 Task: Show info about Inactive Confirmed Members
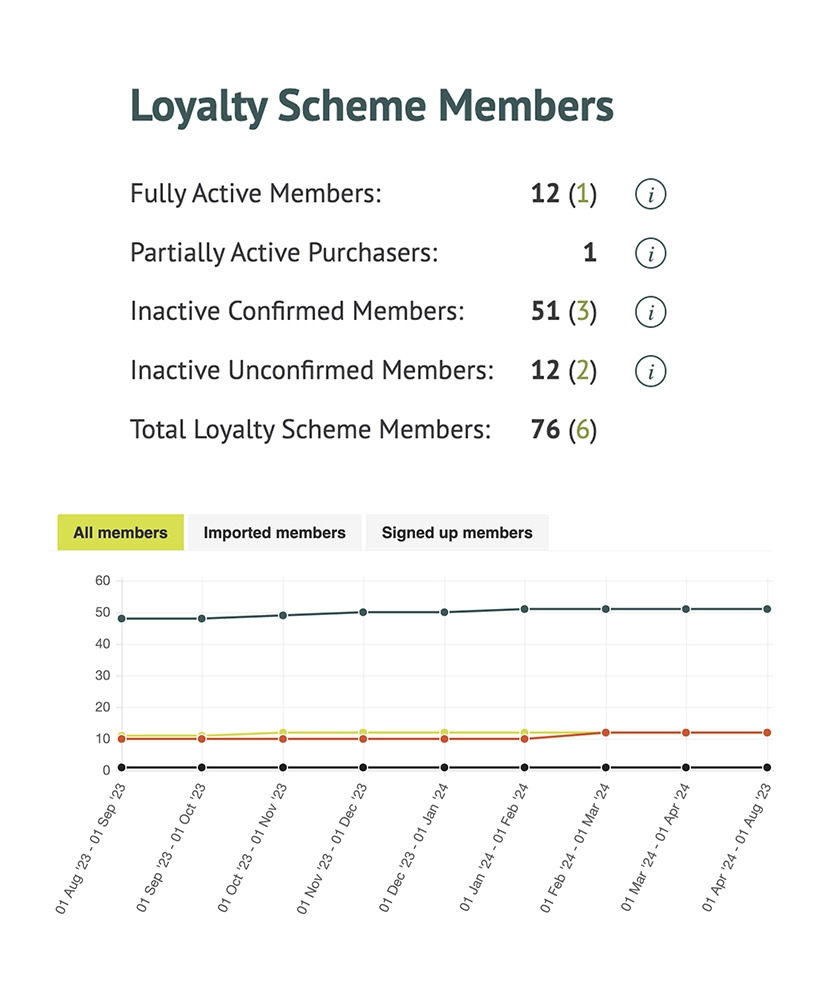650,313
